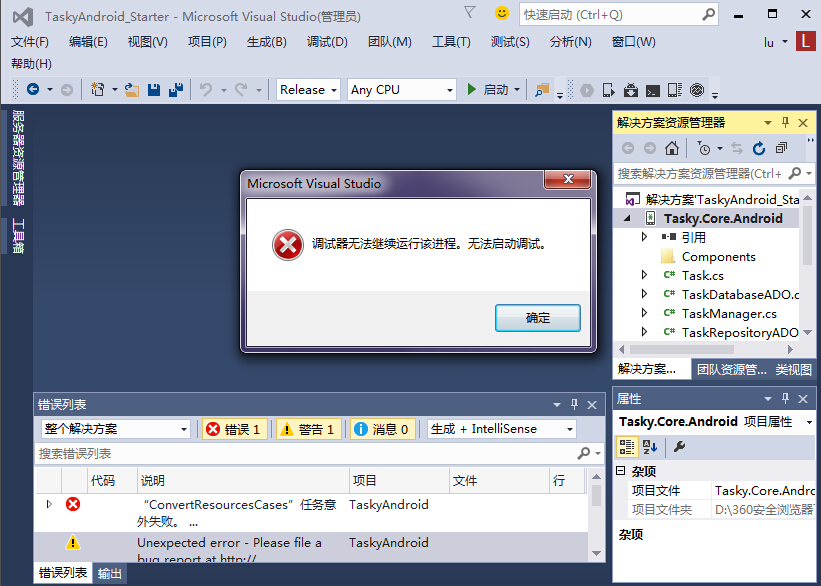The image size is (821, 586).
Task: Click the round device log toolbar icon
Action: tap(697, 90)
